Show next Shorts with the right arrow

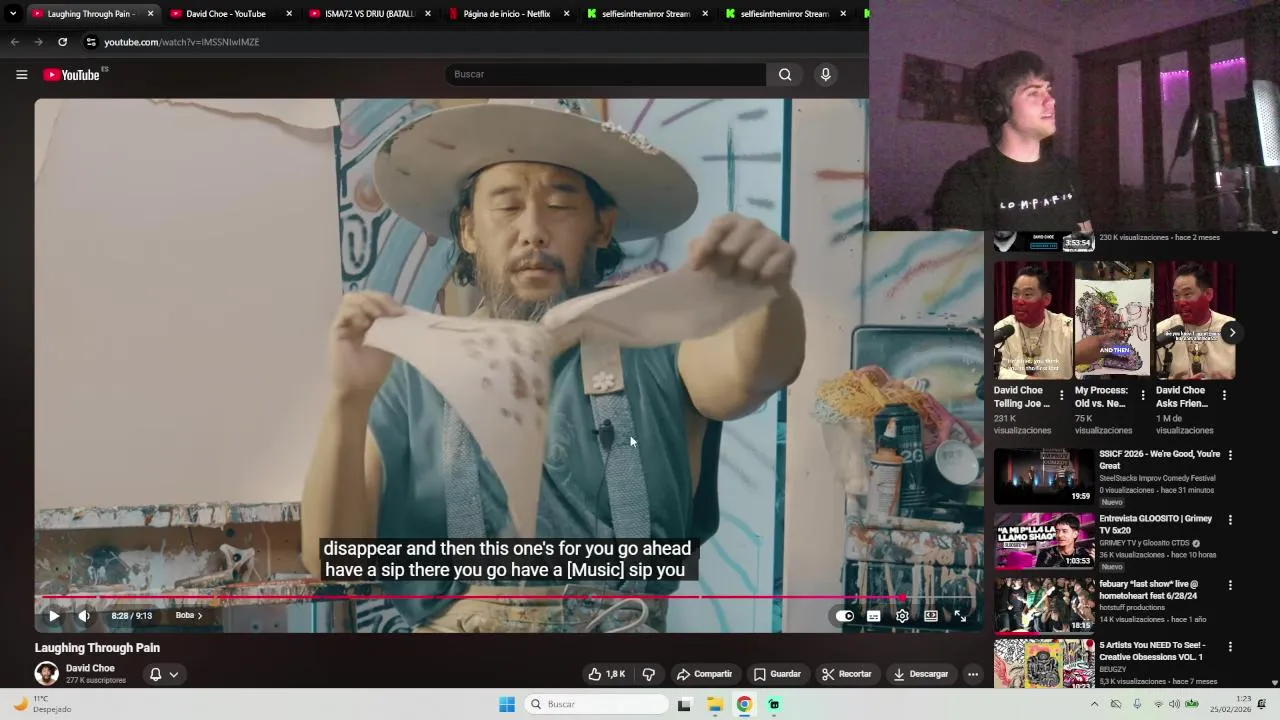(1232, 333)
